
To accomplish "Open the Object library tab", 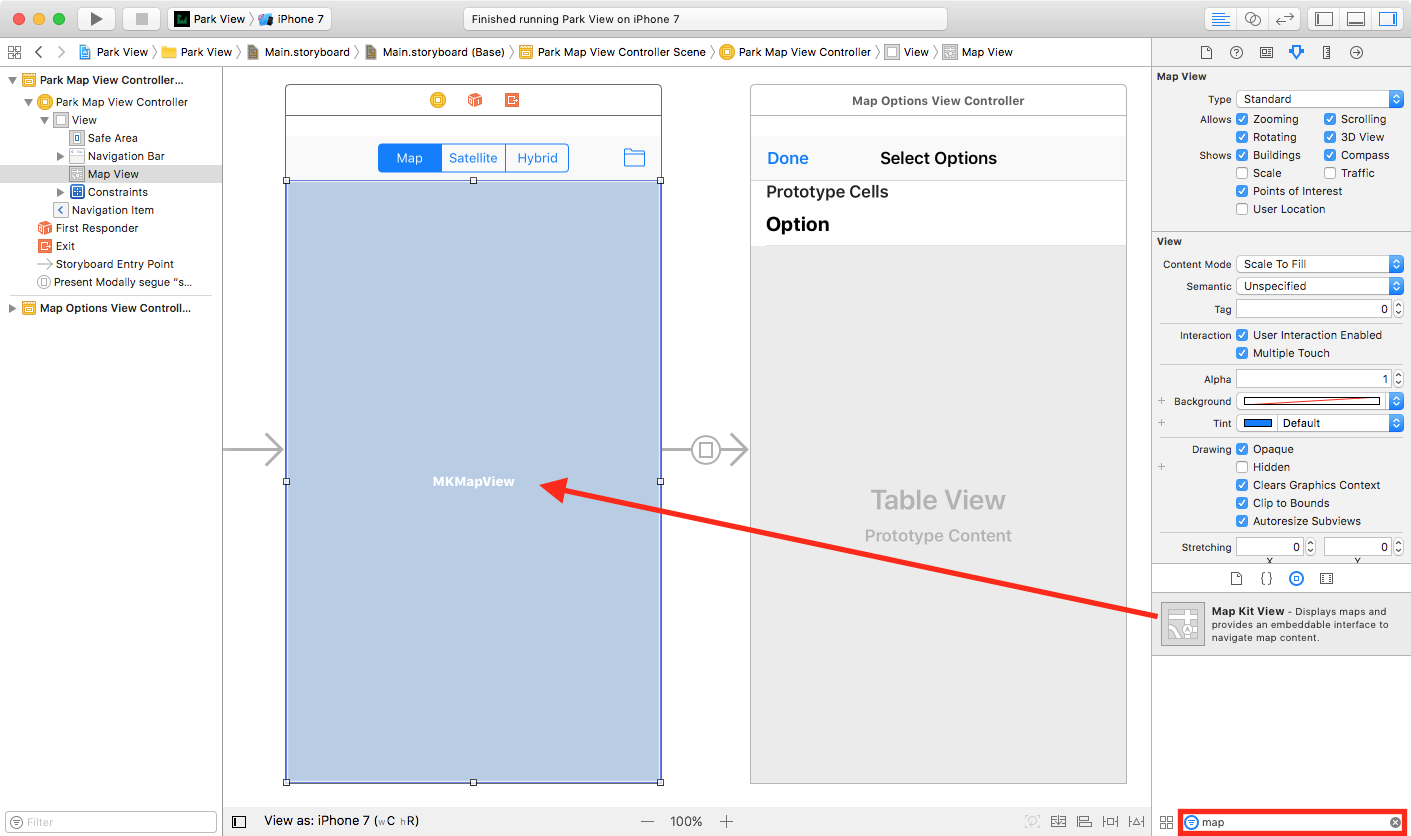I will coord(1296,578).
